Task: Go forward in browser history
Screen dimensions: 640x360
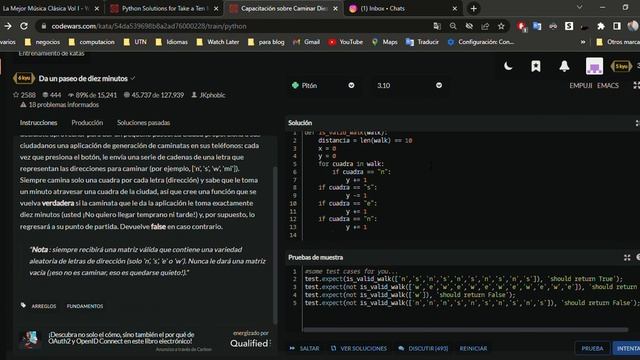Action: pyautogui.click(x=7, y=26)
